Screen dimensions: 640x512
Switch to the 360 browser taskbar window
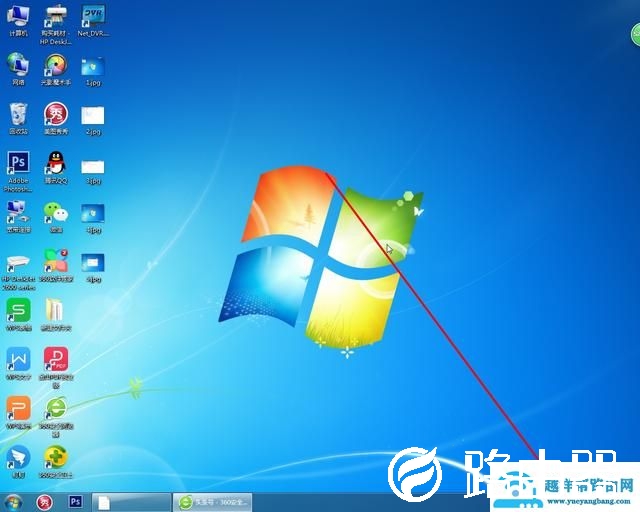pyautogui.click(x=213, y=502)
